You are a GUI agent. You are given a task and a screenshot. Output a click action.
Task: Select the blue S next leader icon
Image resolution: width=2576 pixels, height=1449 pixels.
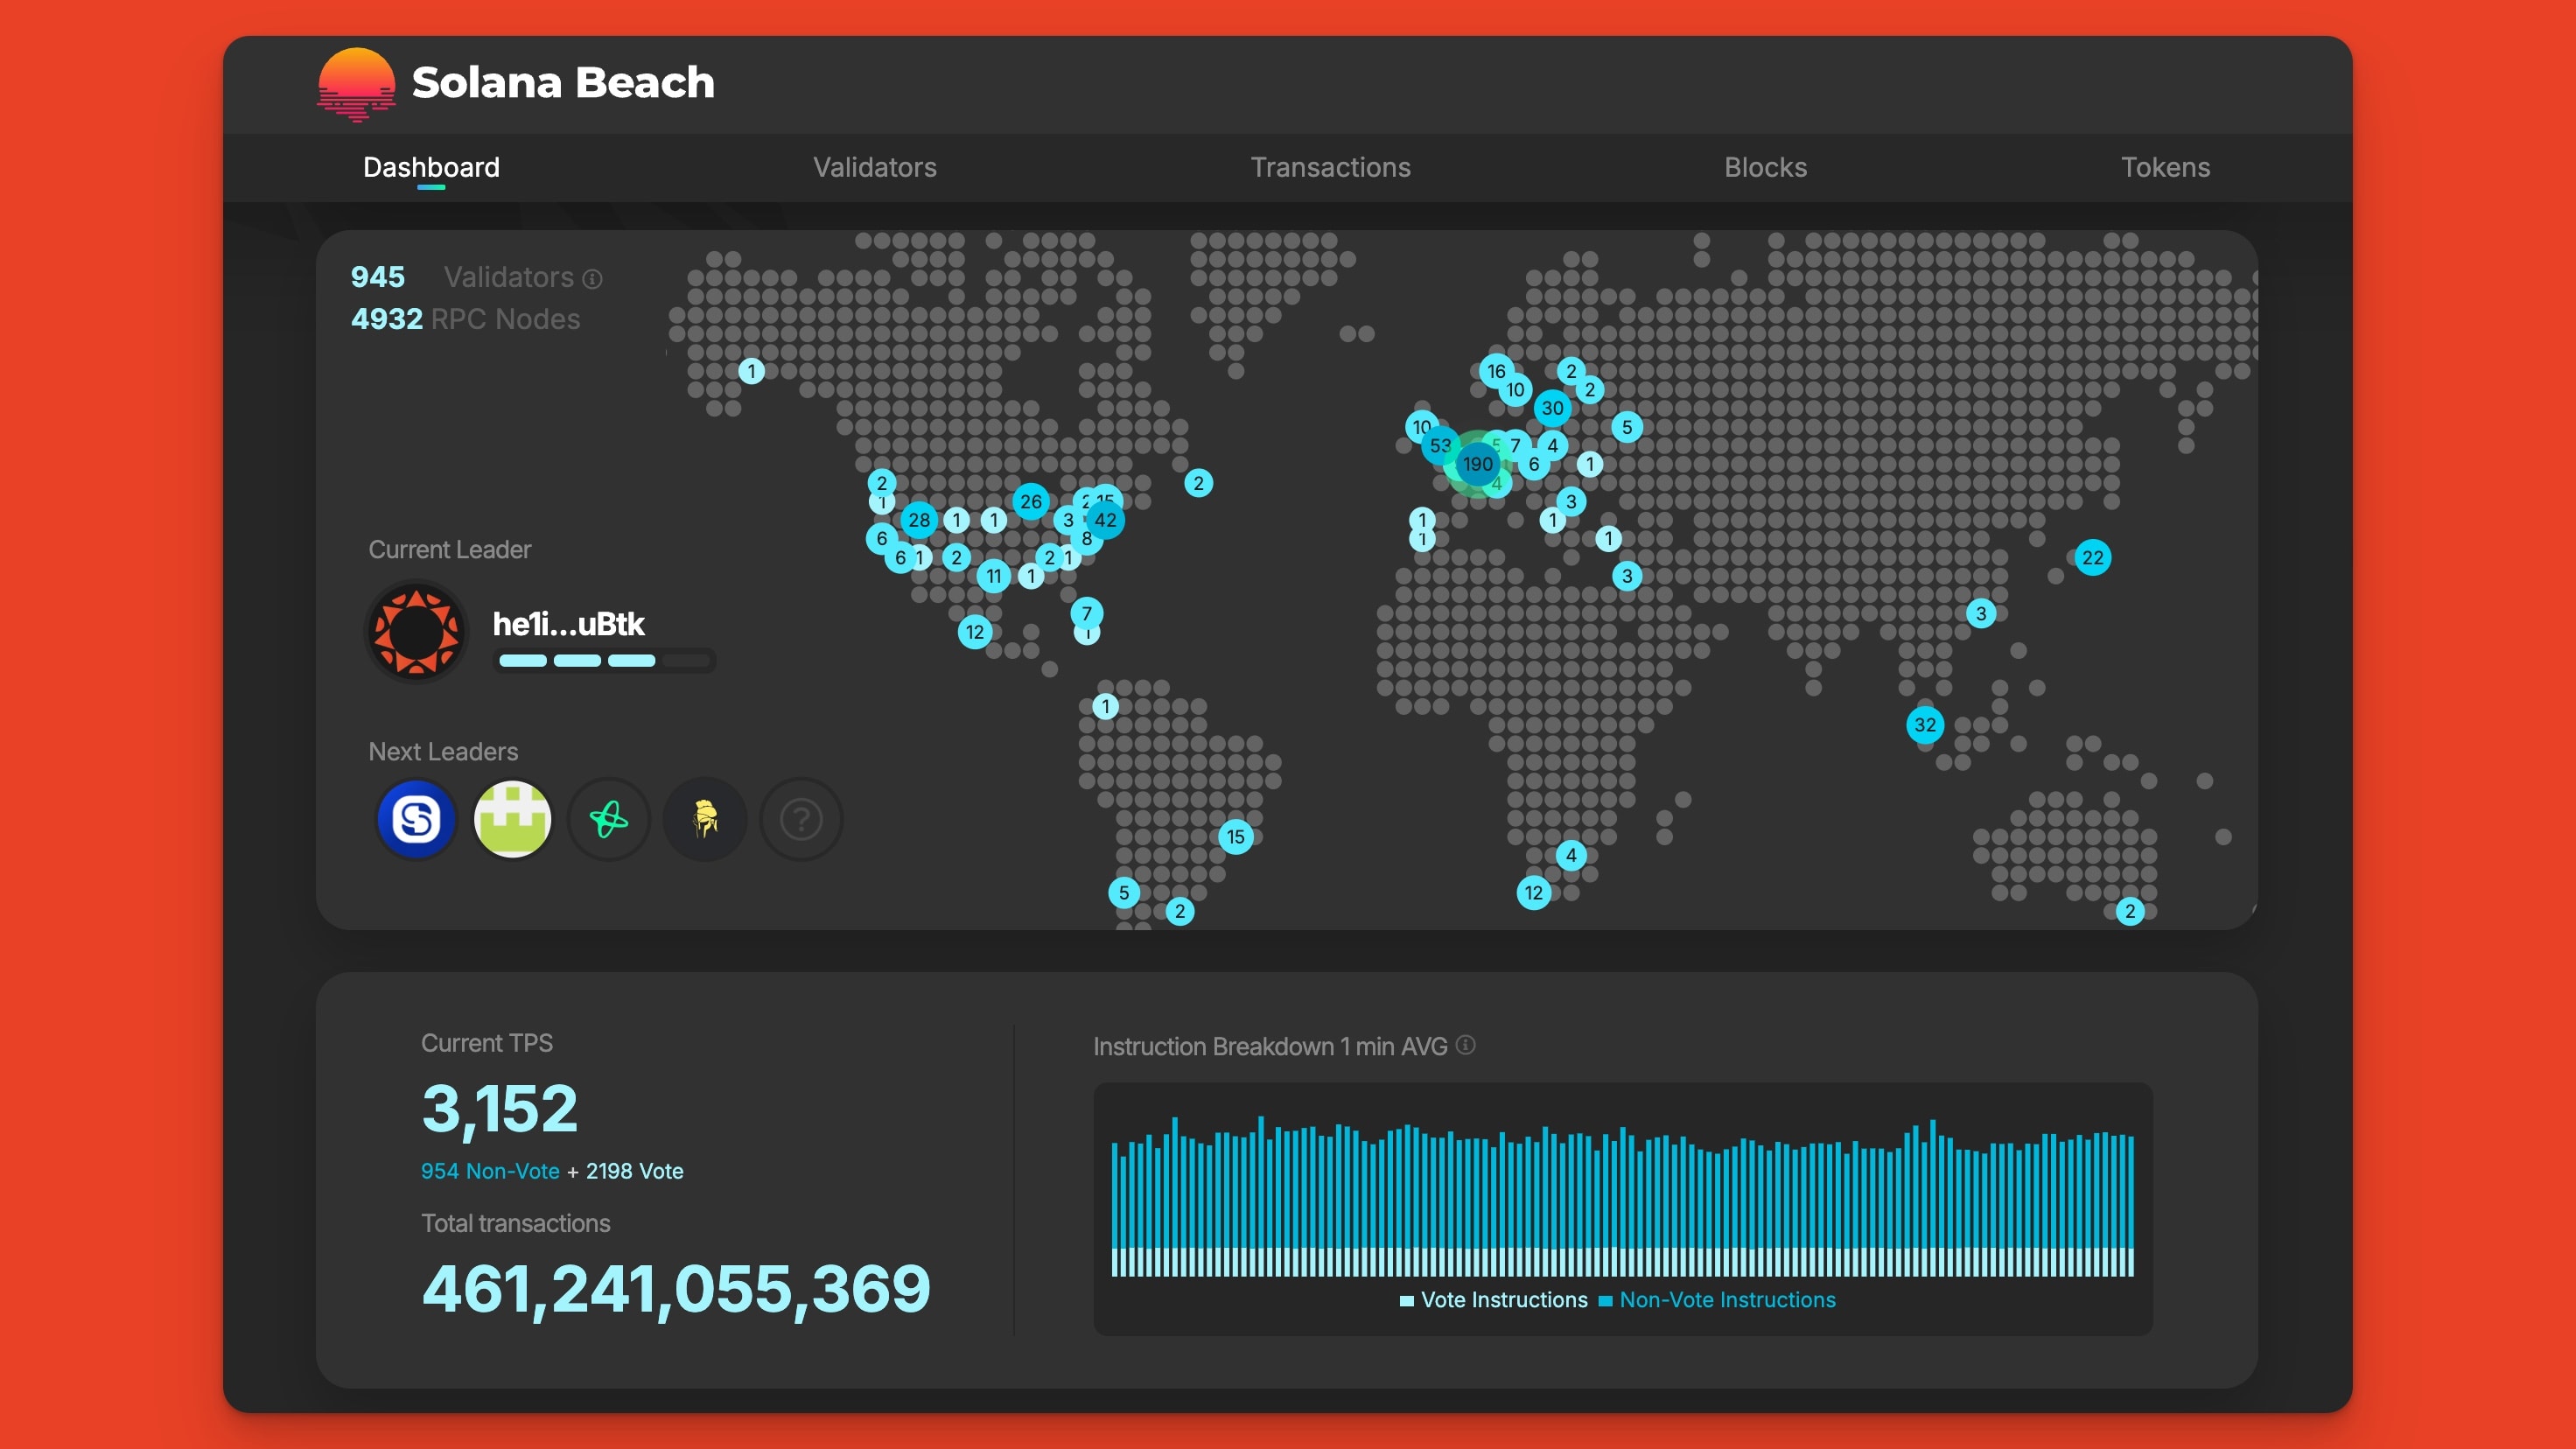[416, 820]
